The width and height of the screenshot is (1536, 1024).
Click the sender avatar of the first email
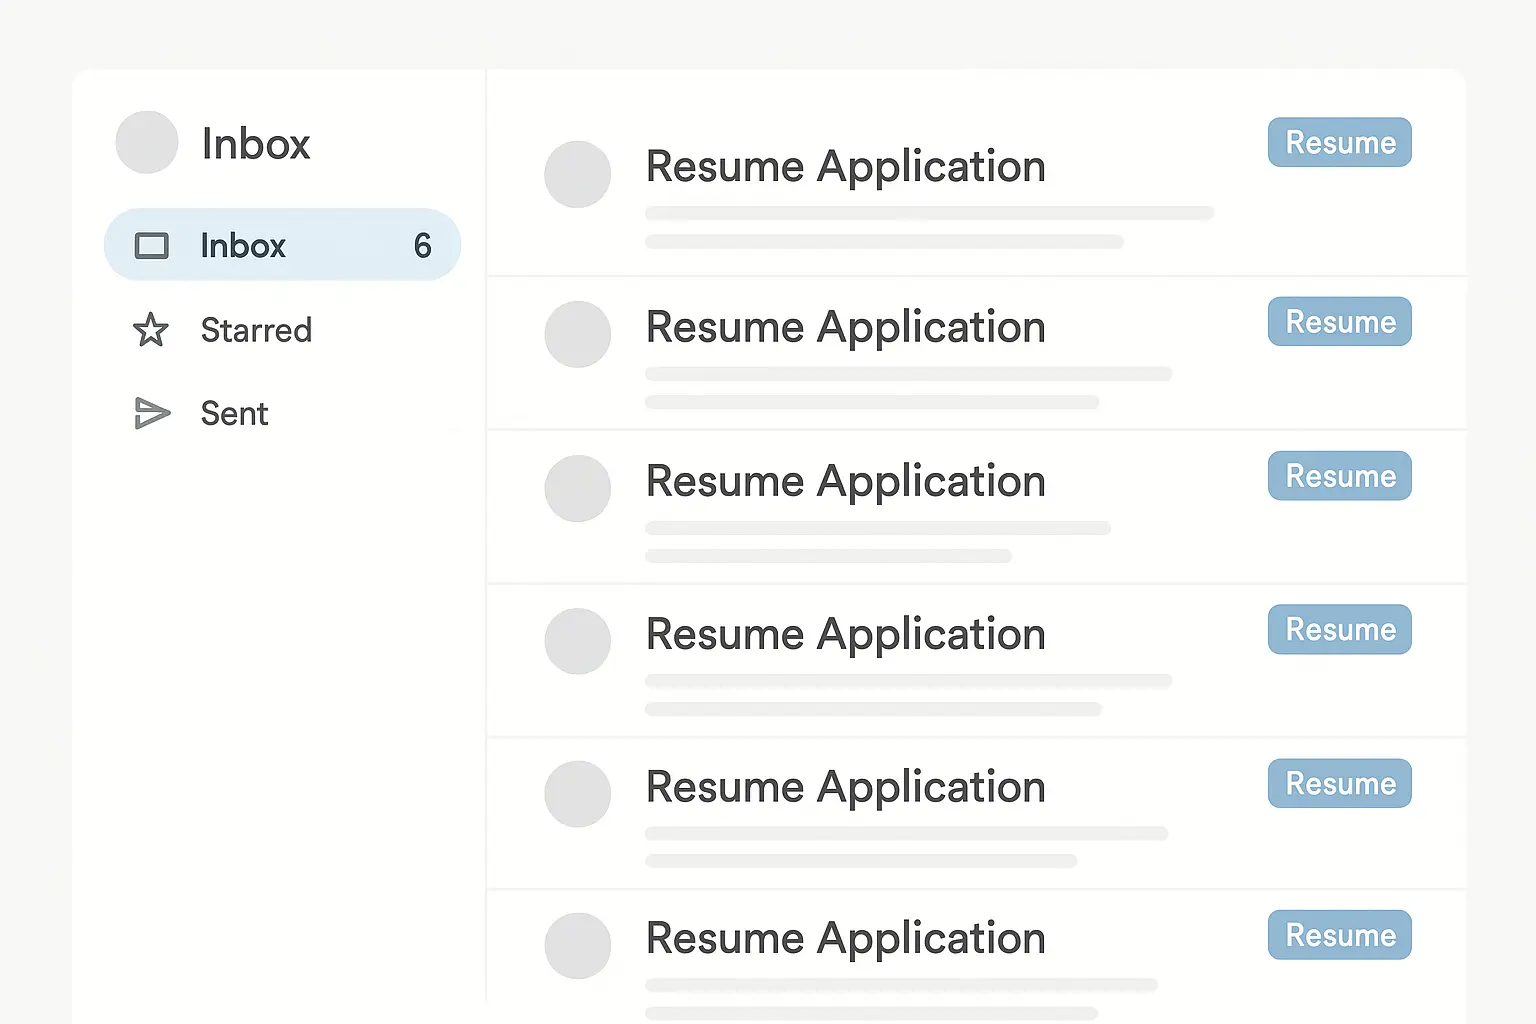pyautogui.click(x=577, y=175)
